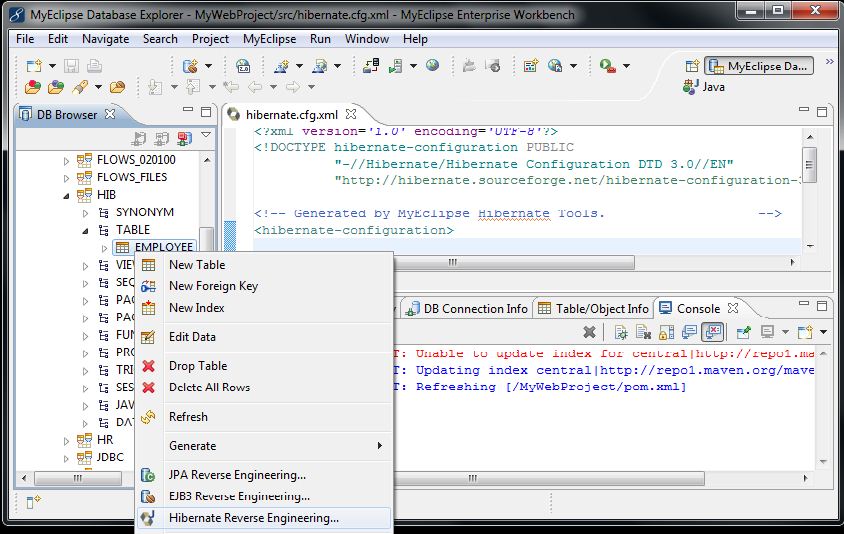Viewport: 844px width, 534px height.
Task: Open the Navigate menu
Action: [106, 39]
